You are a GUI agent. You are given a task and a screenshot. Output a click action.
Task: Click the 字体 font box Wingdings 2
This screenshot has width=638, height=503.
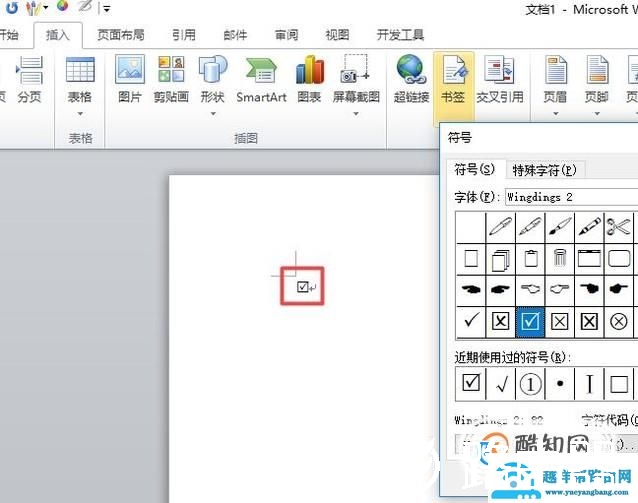(x=571, y=197)
